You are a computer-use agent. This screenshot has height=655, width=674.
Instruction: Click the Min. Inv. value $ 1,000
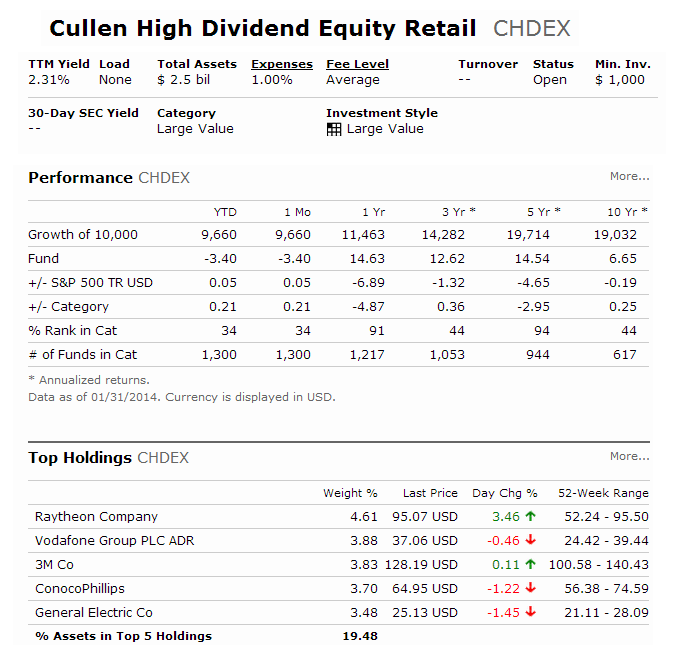(x=620, y=80)
